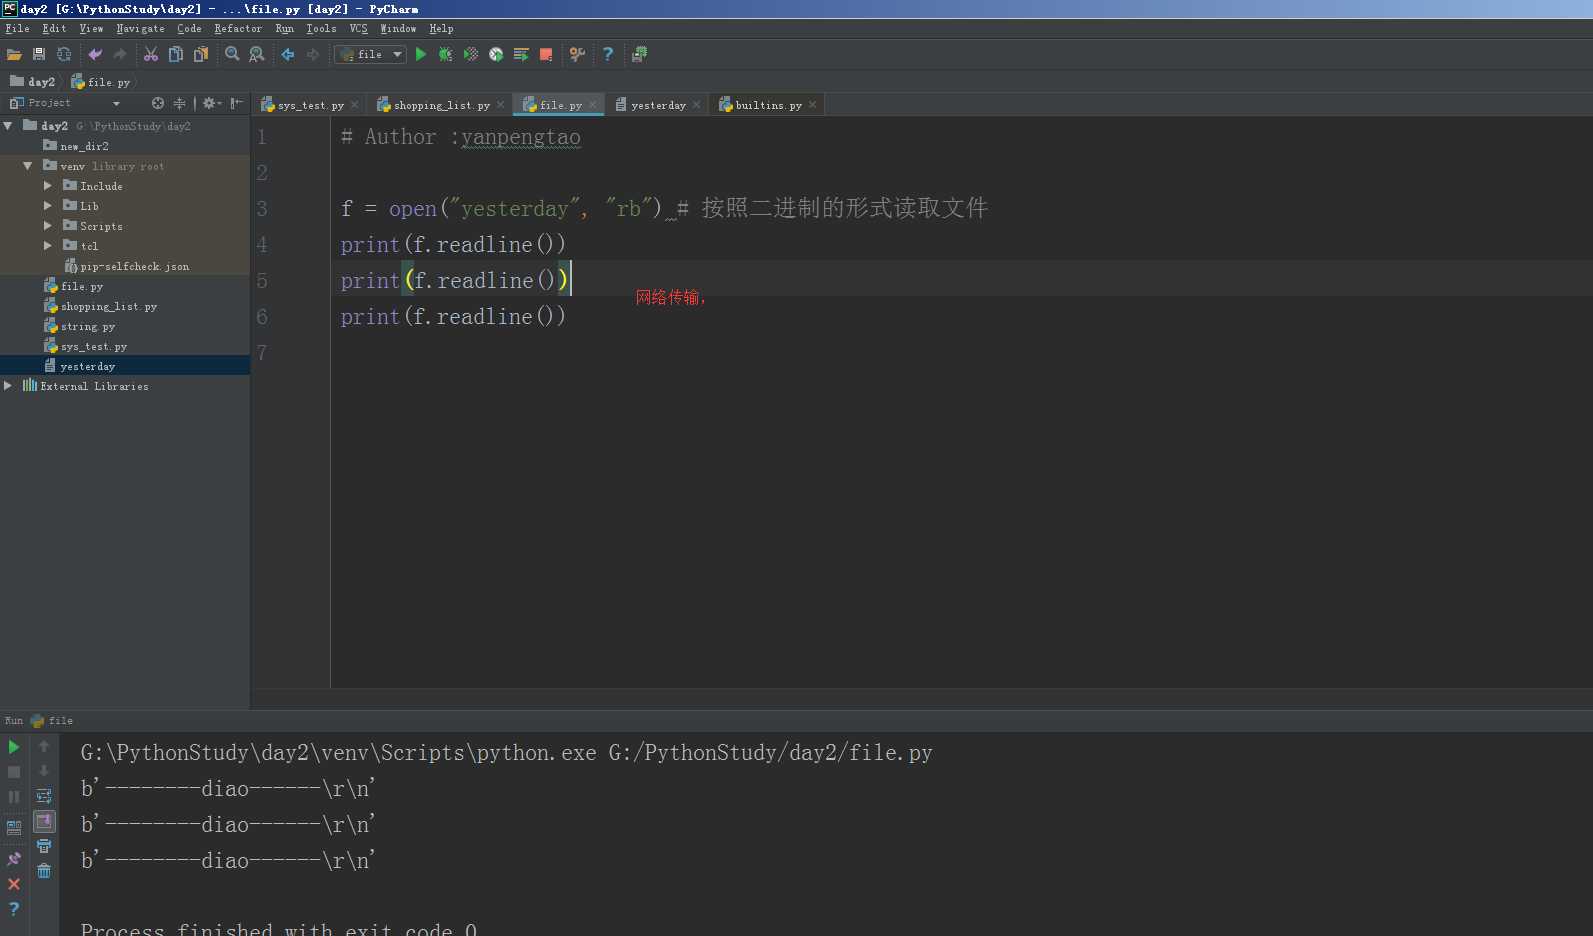Image resolution: width=1593 pixels, height=936 pixels.
Task: Open the Project view dropdown
Action: tap(117, 103)
